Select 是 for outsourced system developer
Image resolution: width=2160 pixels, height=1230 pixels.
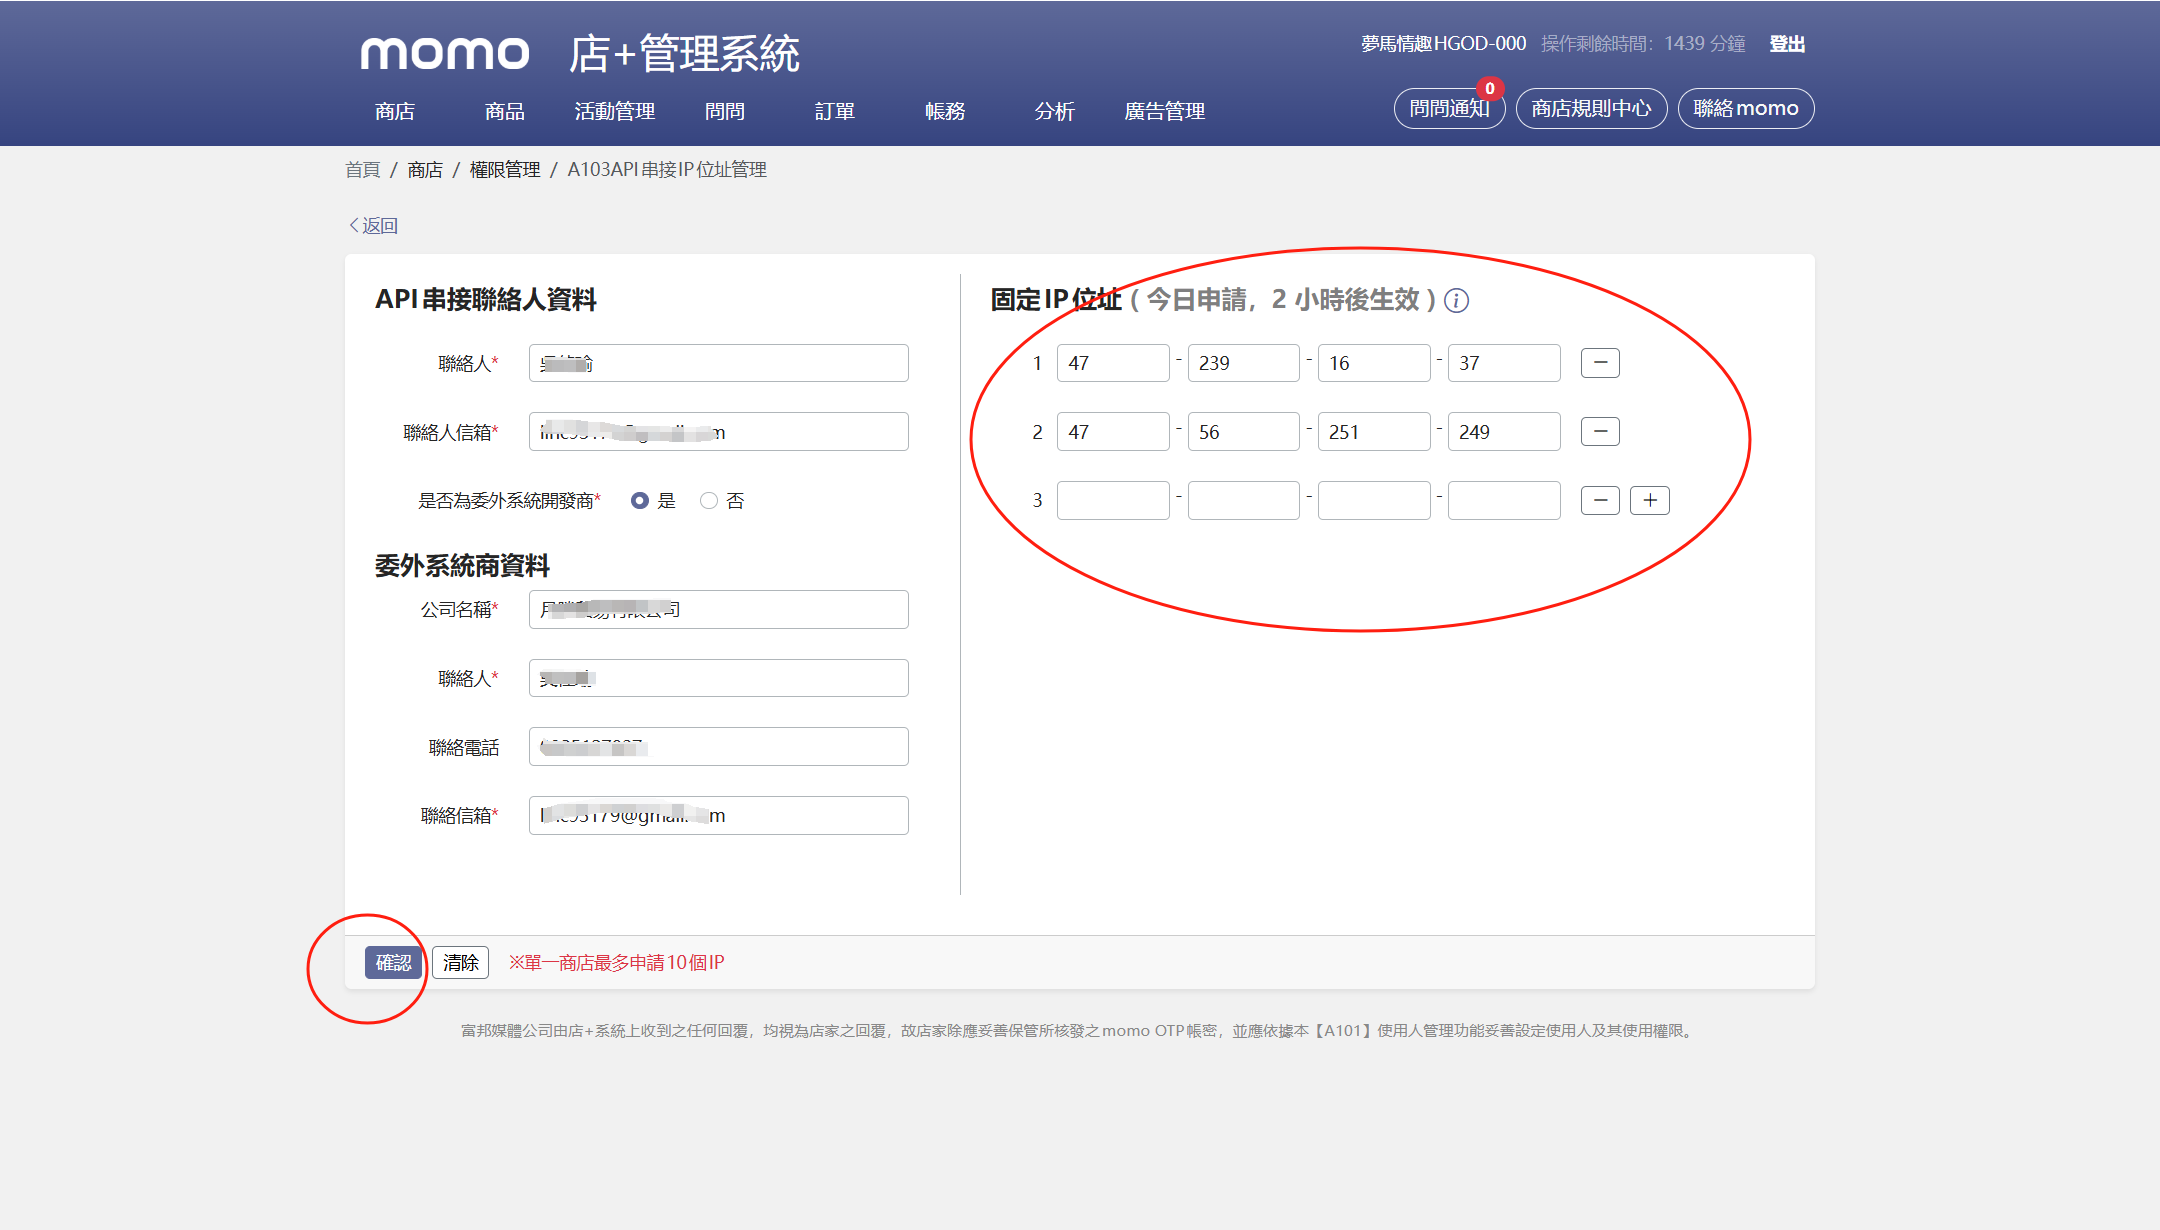640,500
